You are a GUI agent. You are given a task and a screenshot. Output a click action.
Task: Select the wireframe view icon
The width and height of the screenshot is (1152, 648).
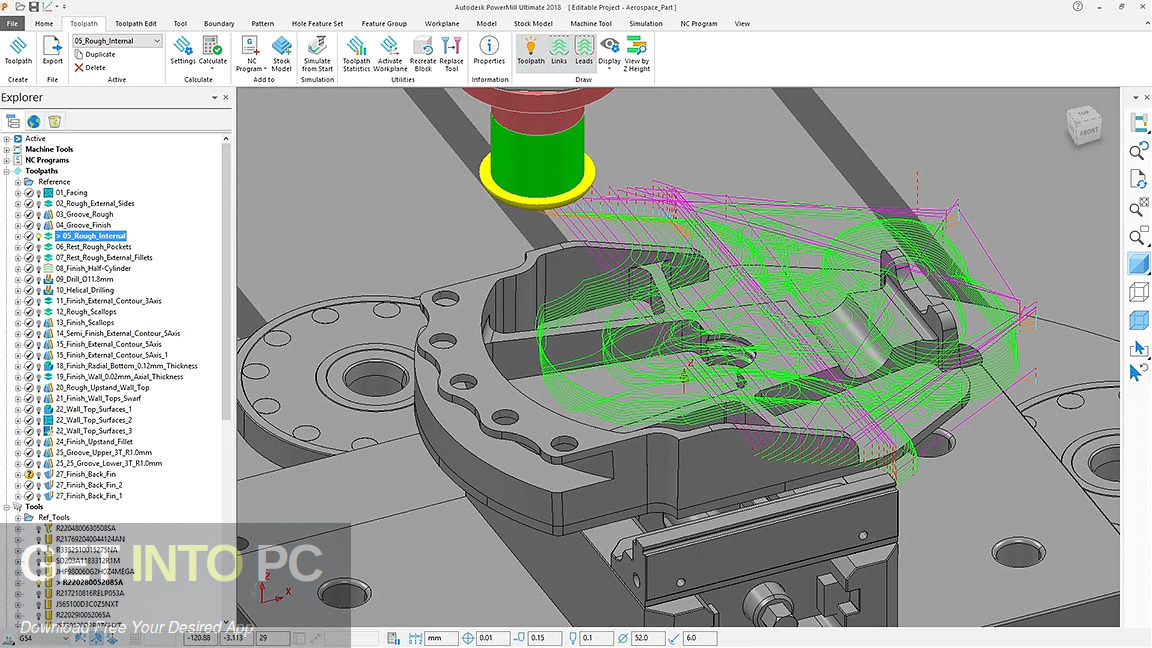click(1139, 292)
